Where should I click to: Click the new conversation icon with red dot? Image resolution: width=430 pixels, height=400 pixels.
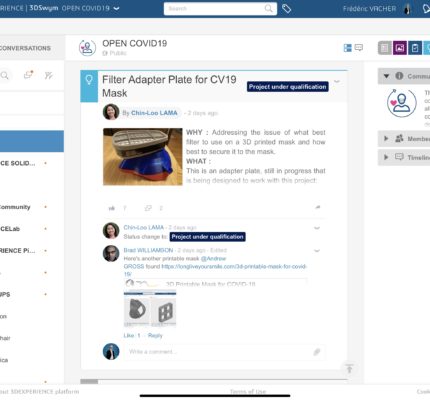tap(28, 75)
